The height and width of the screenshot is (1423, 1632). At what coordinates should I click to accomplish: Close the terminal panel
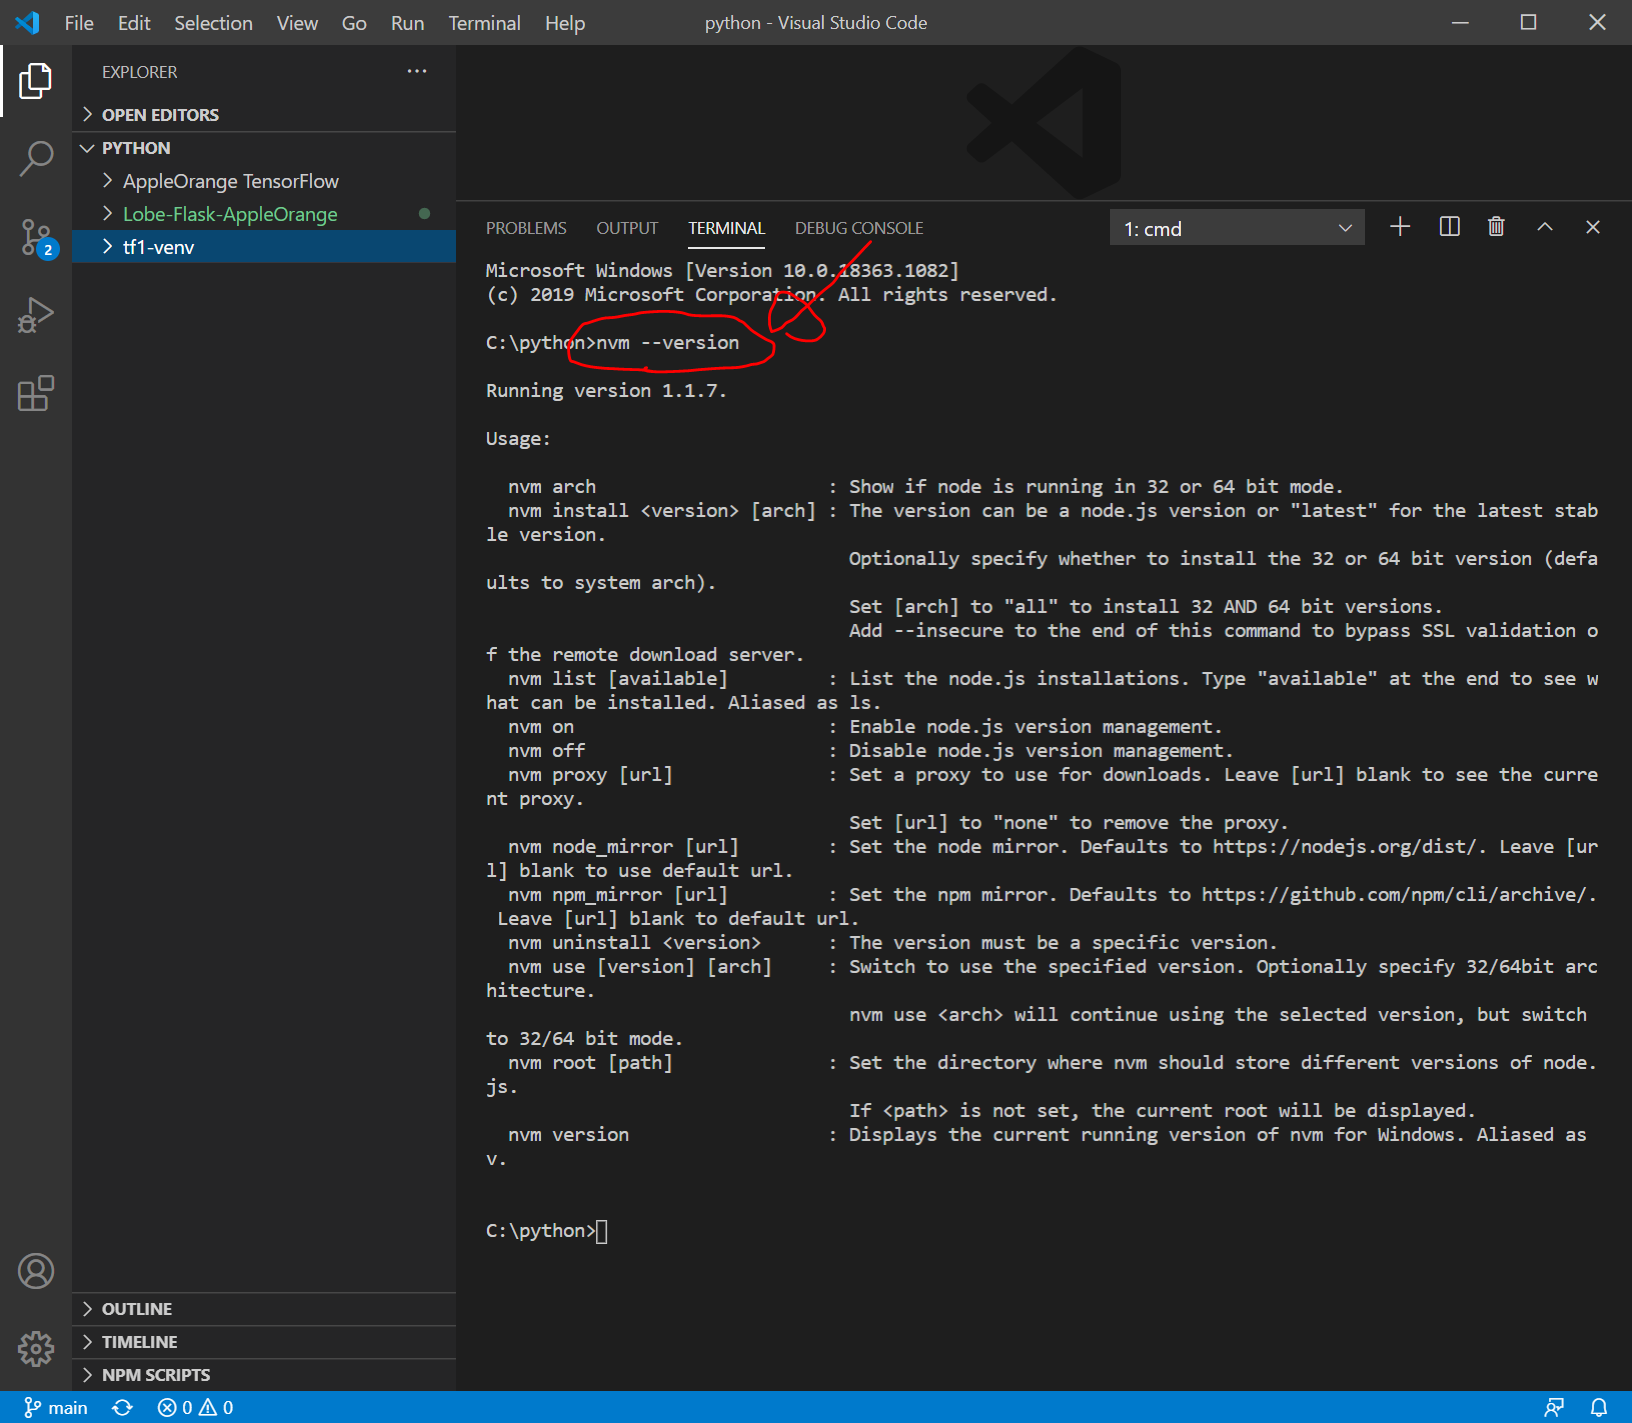click(x=1593, y=227)
